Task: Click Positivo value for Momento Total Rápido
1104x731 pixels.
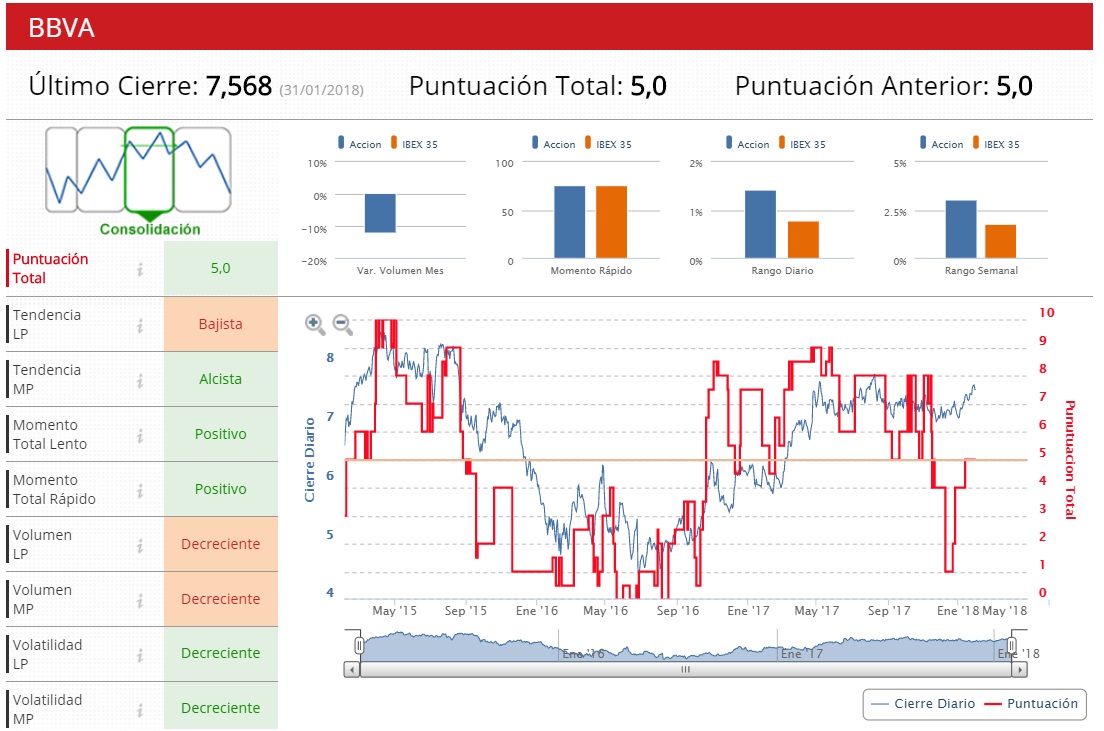Action: [220, 489]
